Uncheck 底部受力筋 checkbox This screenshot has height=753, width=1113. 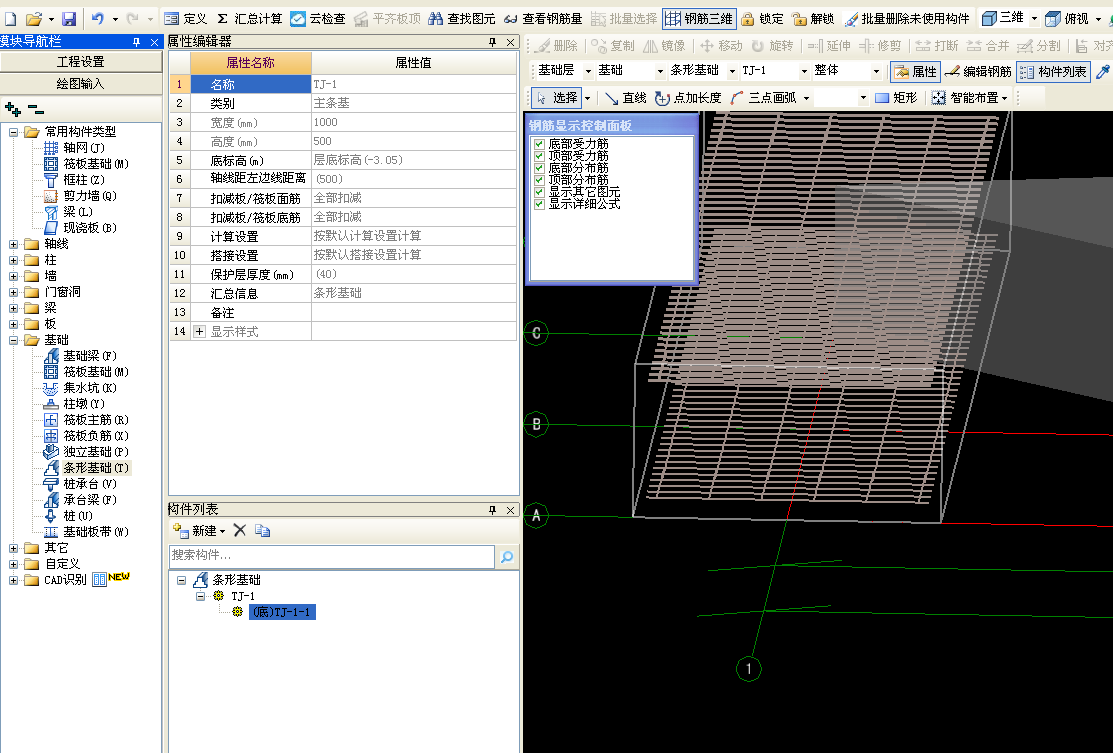pyautogui.click(x=539, y=144)
